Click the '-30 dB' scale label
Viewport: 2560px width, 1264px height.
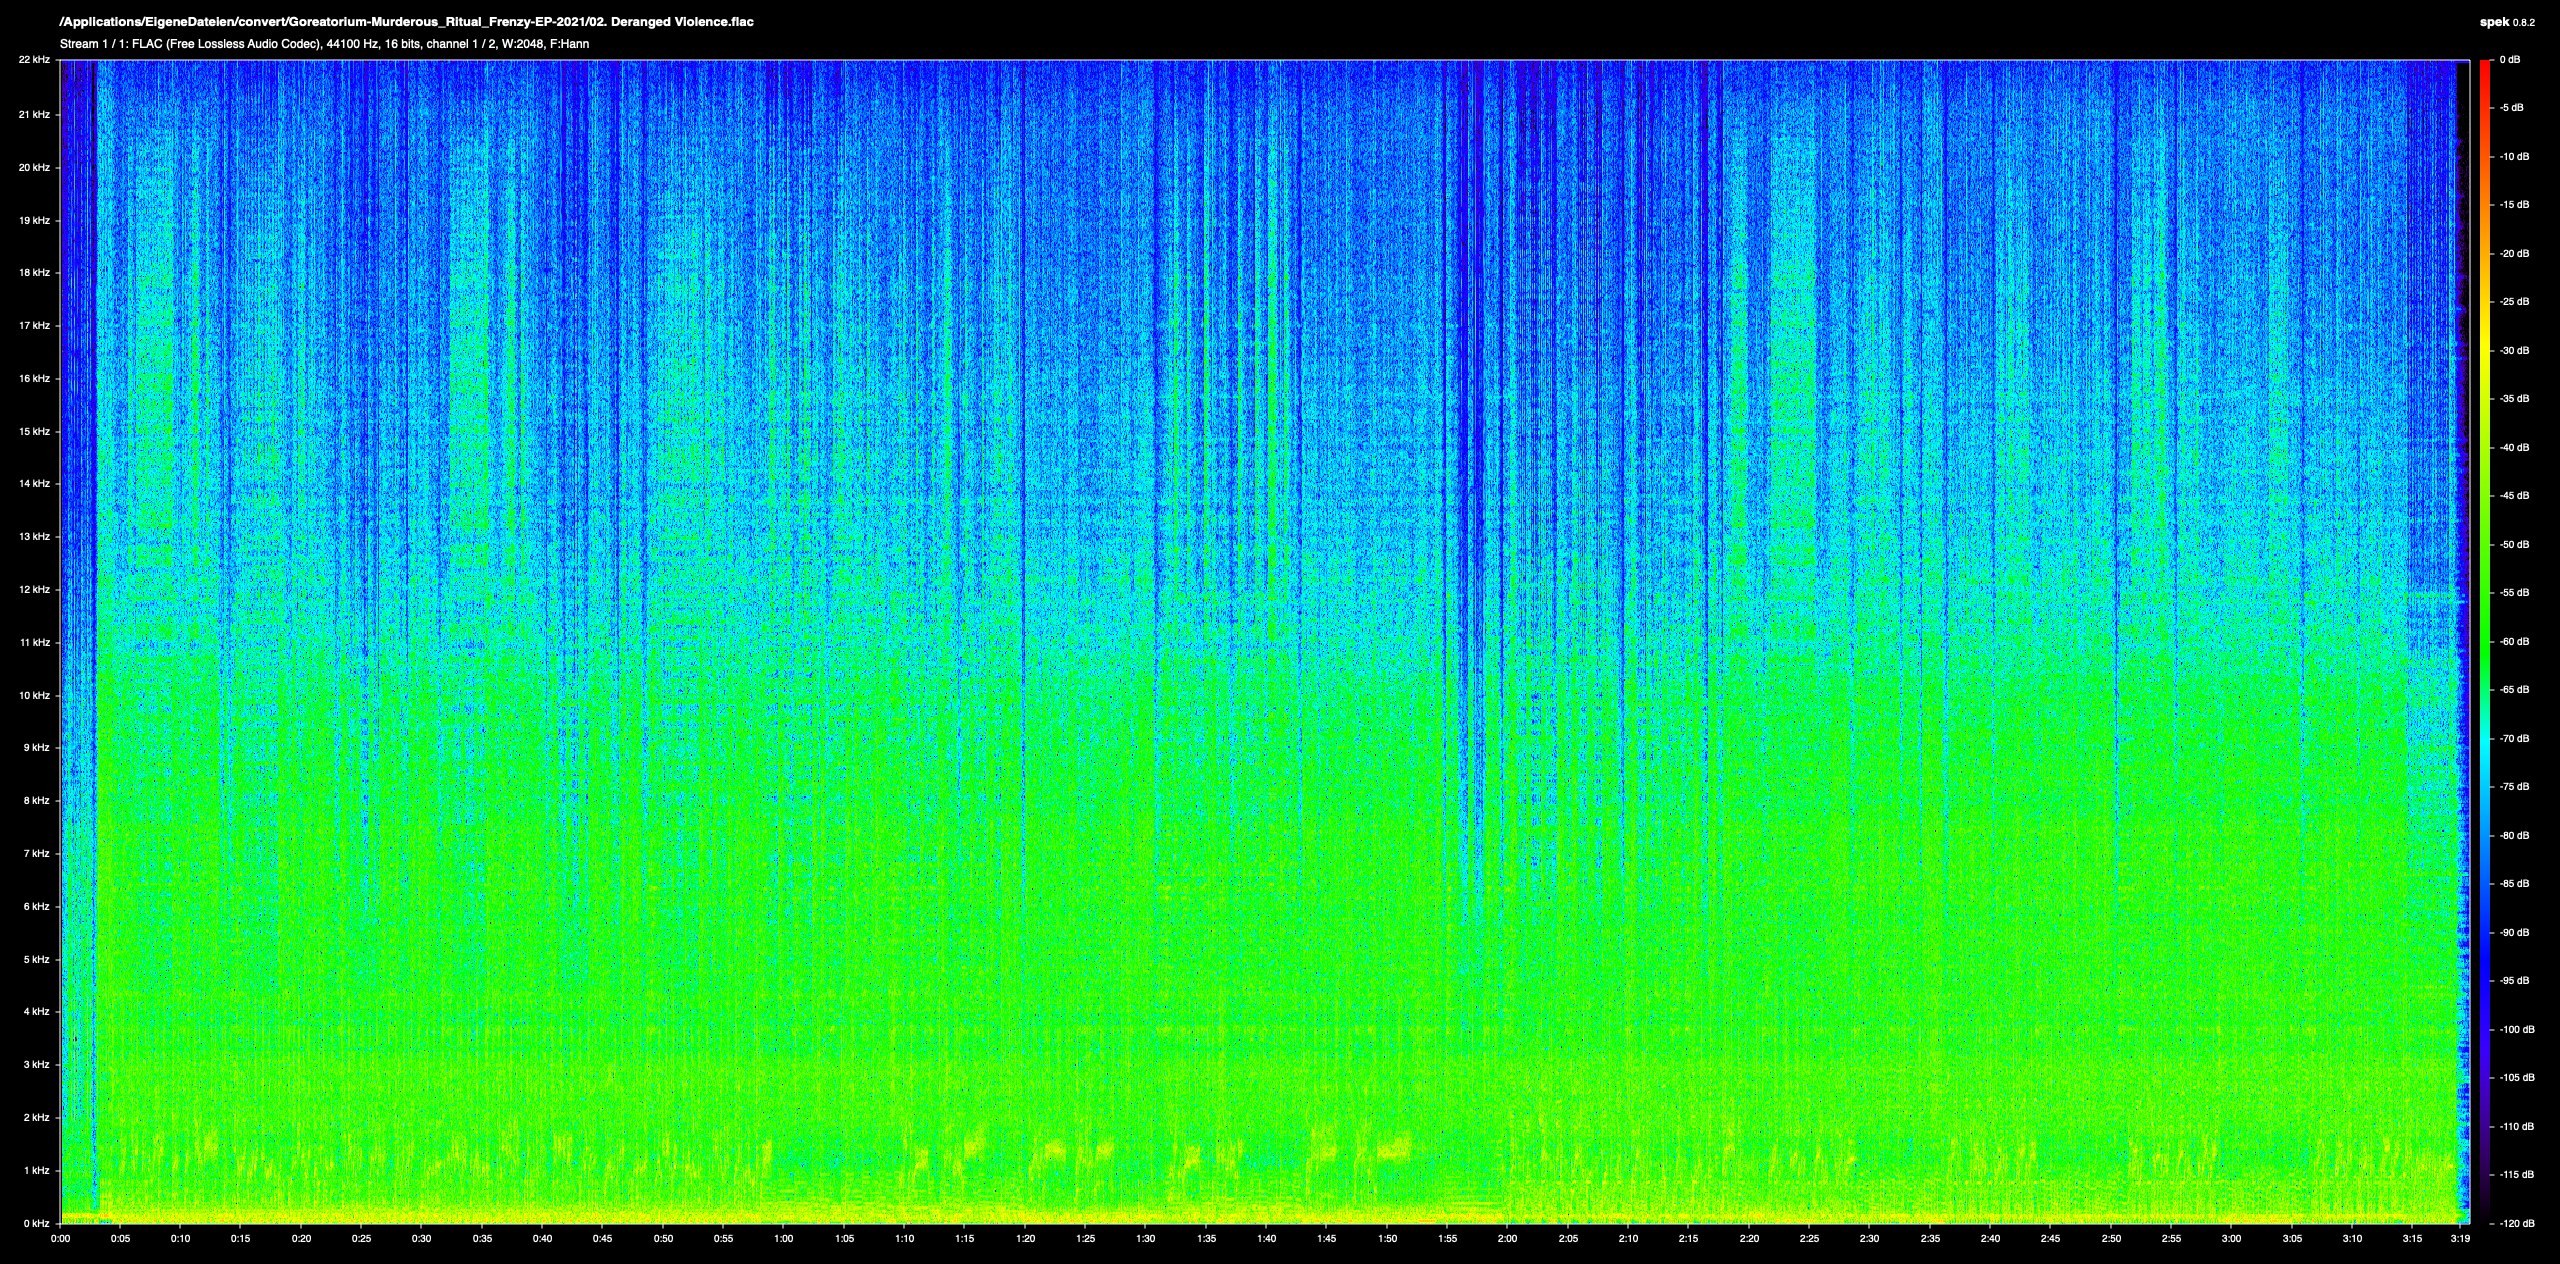click(x=2514, y=351)
